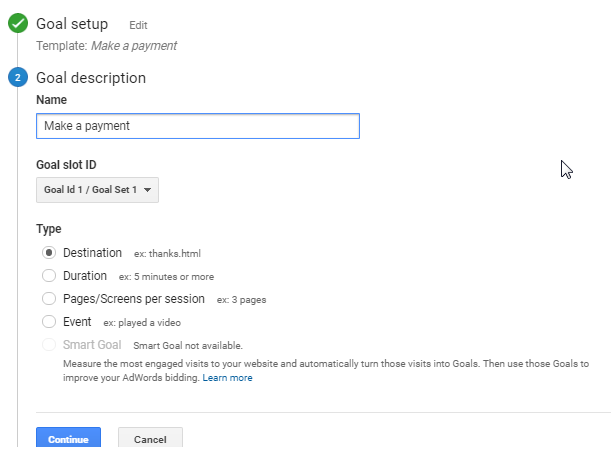Viewport: 611px width, 449px height.
Task: Click the Cancel button
Action: point(150,438)
